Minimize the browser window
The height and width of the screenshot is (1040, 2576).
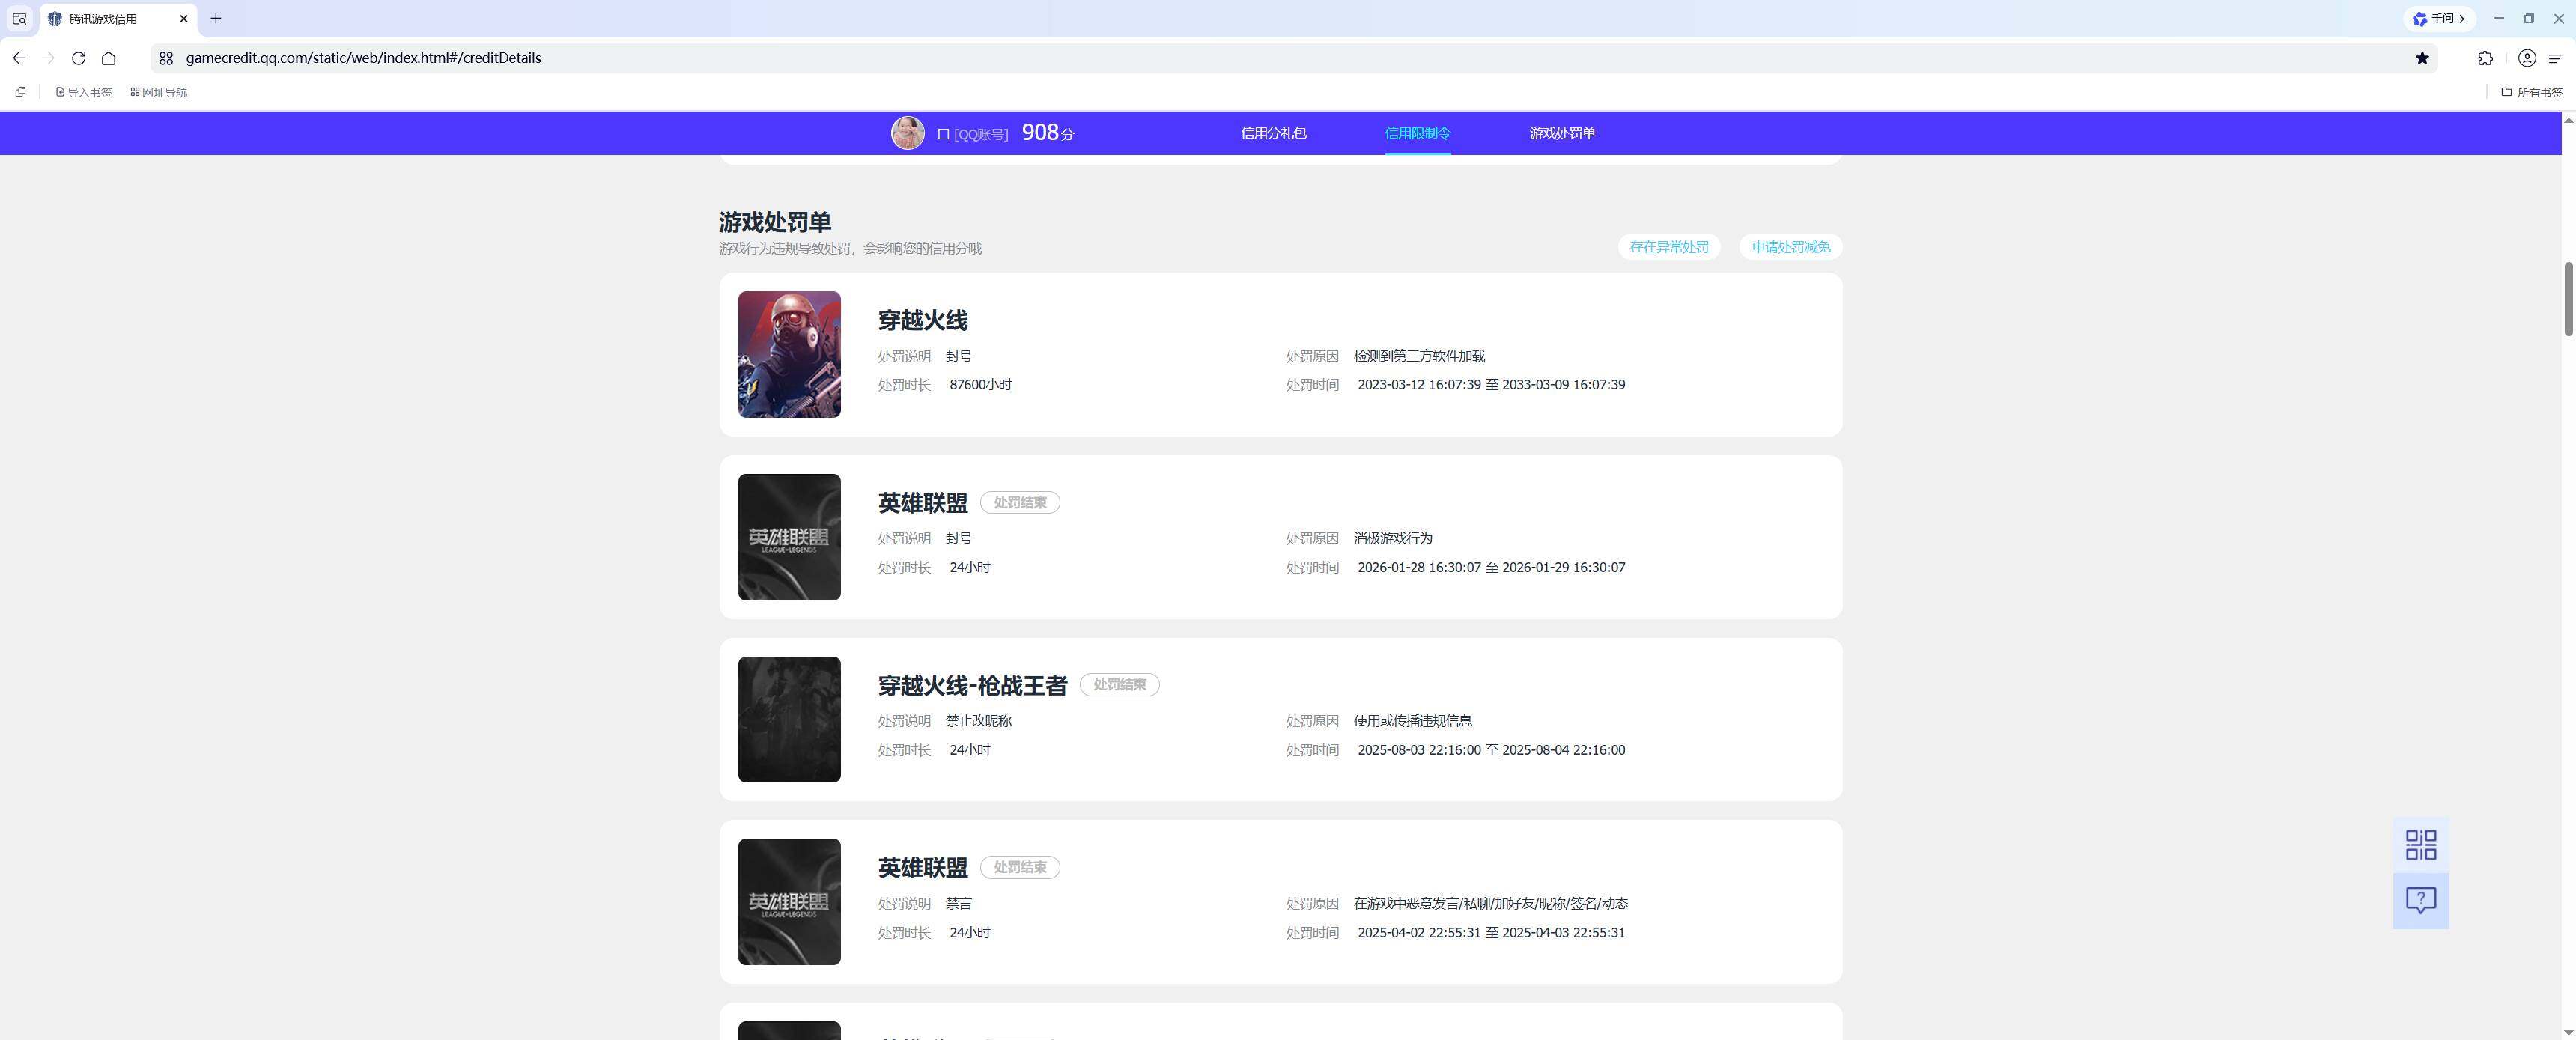pos(2498,18)
